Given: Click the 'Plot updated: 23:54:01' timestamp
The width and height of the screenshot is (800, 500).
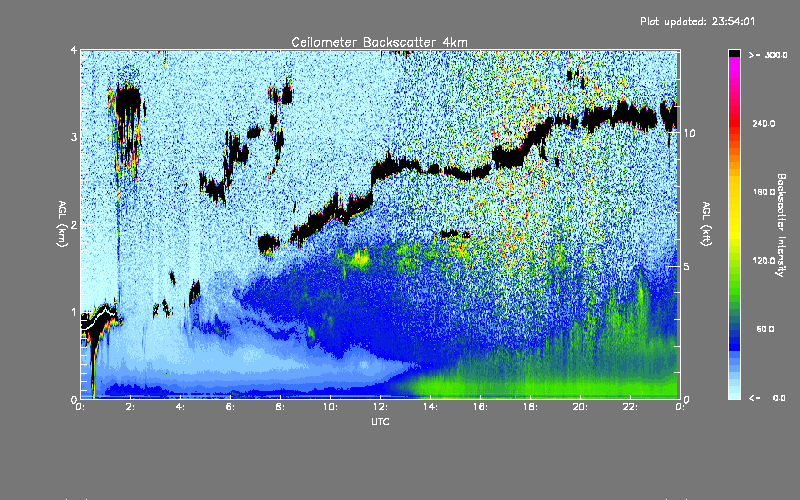Looking at the screenshot, I should pos(697,21).
